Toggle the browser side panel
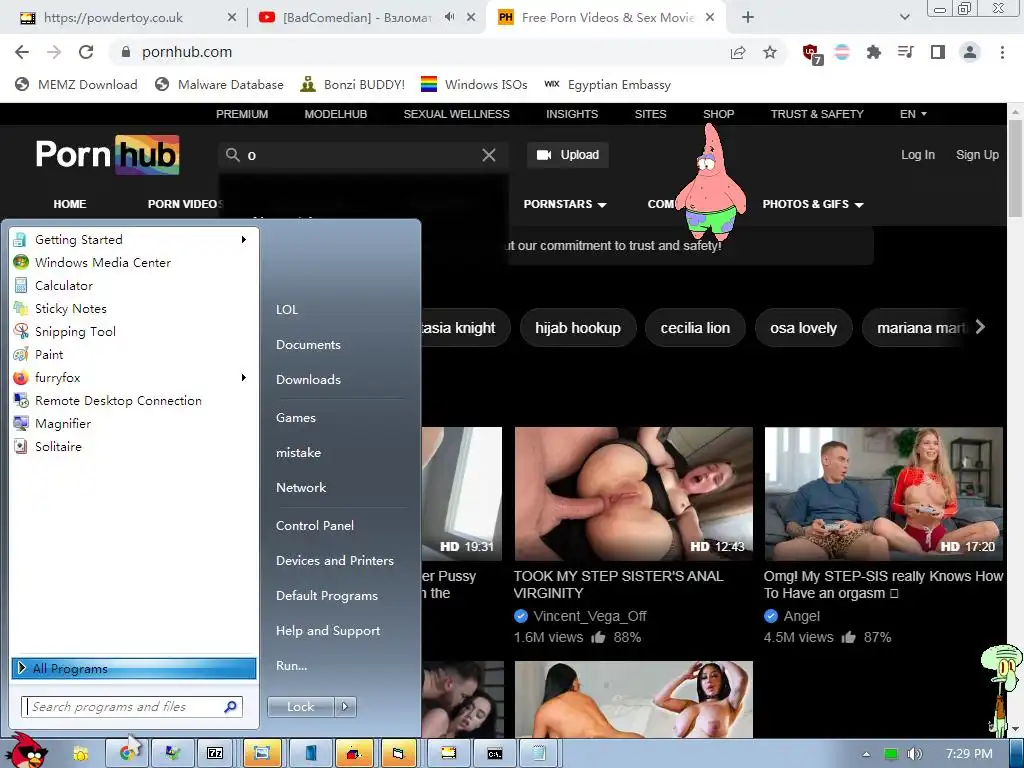 [937, 52]
